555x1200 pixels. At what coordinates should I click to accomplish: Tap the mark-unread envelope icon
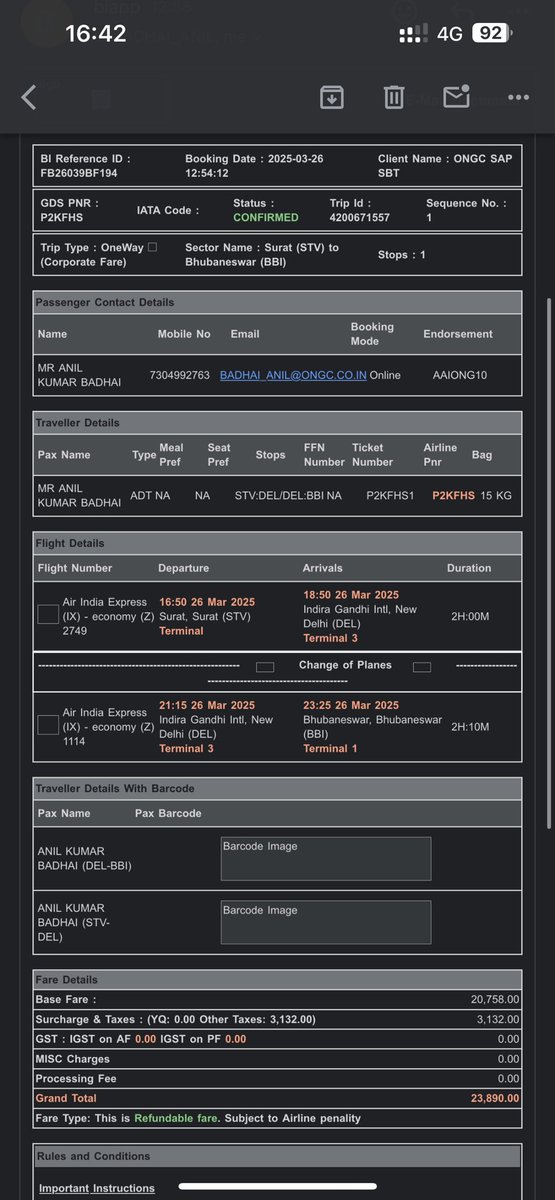(456, 97)
